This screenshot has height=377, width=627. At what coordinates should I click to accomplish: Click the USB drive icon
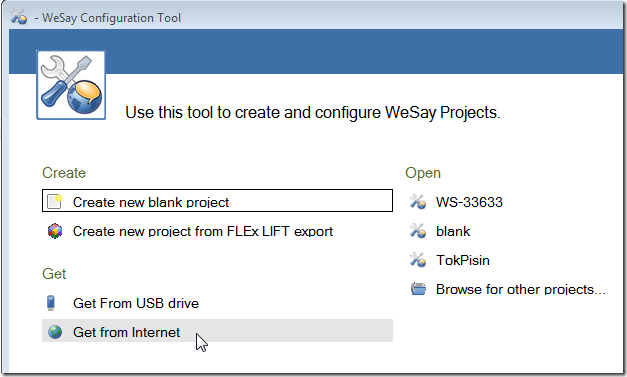(x=51, y=303)
